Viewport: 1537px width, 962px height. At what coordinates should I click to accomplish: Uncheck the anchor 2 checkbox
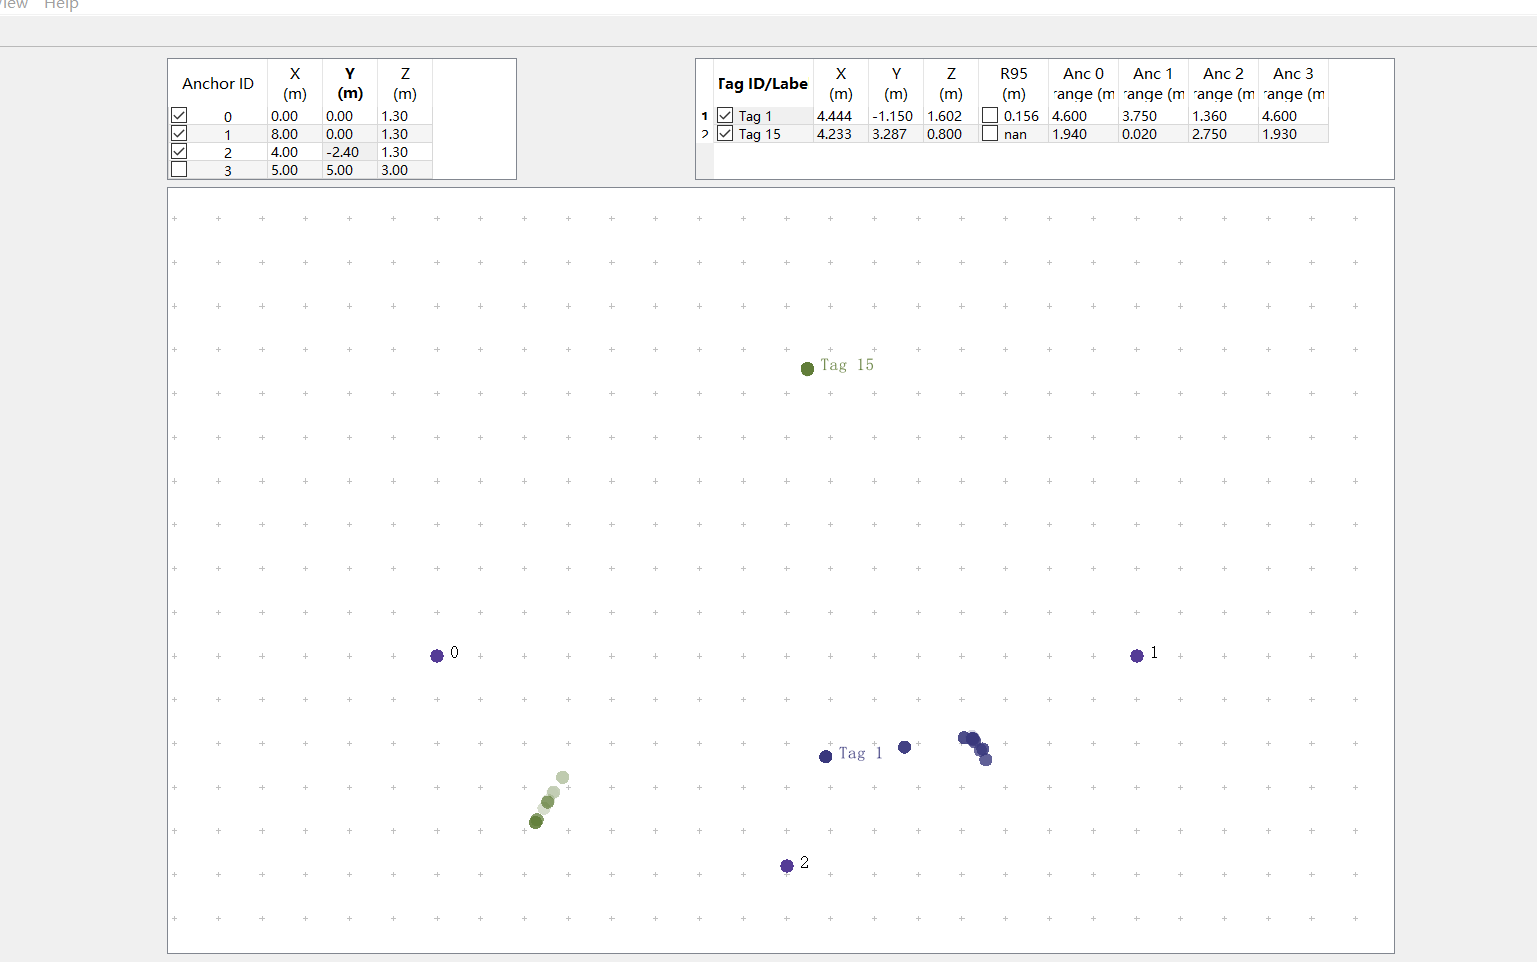click(179, 152)
